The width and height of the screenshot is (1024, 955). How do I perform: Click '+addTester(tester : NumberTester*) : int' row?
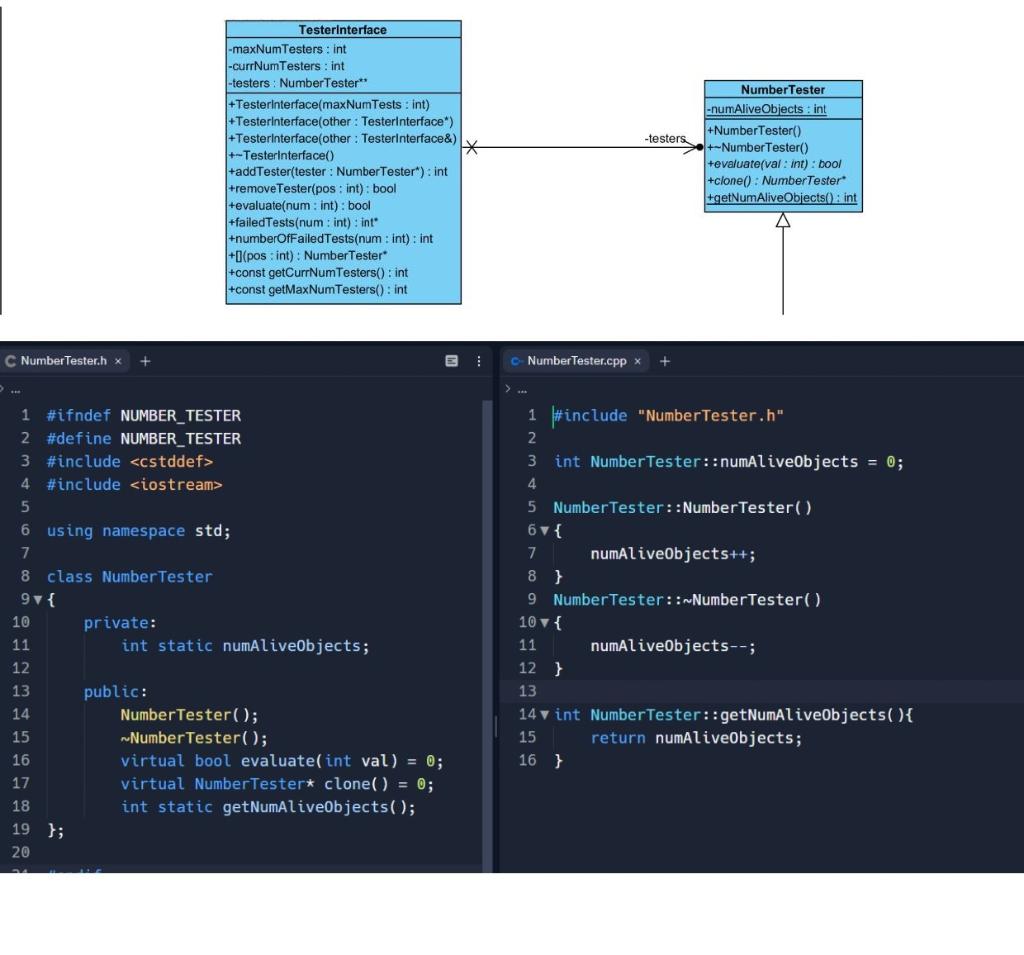(338, 172)
